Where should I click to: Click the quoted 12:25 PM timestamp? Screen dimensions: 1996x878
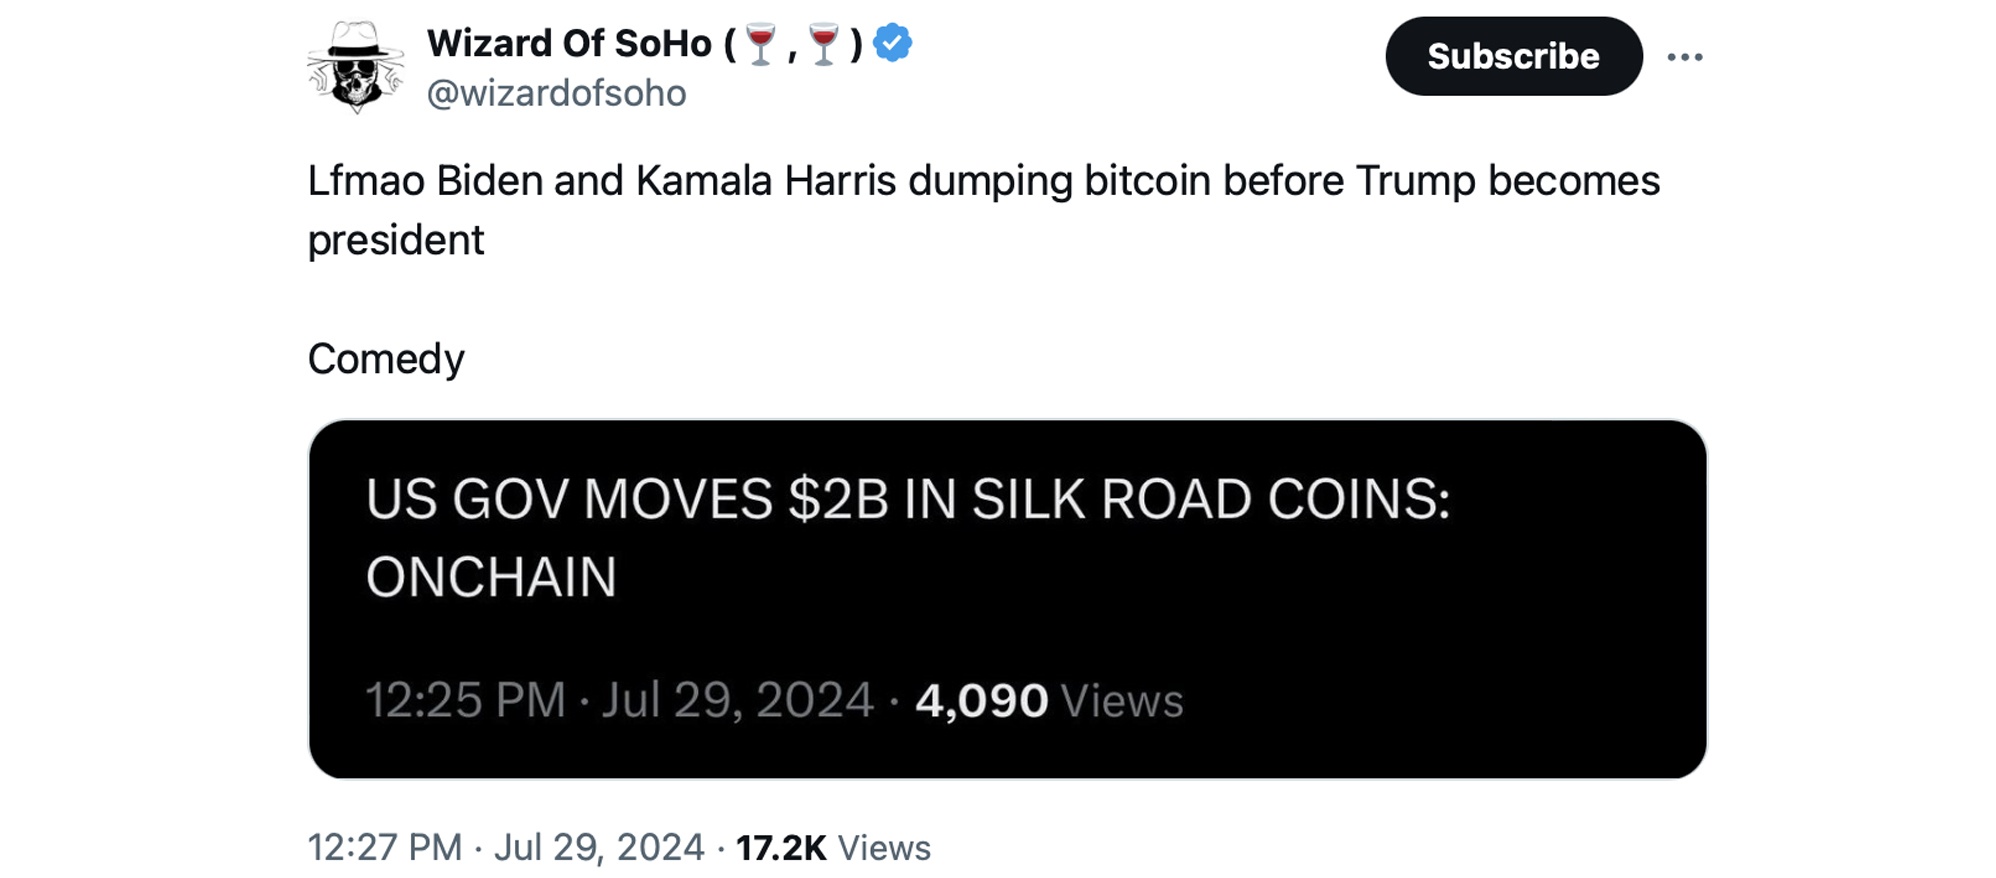[x=619, y=700]
